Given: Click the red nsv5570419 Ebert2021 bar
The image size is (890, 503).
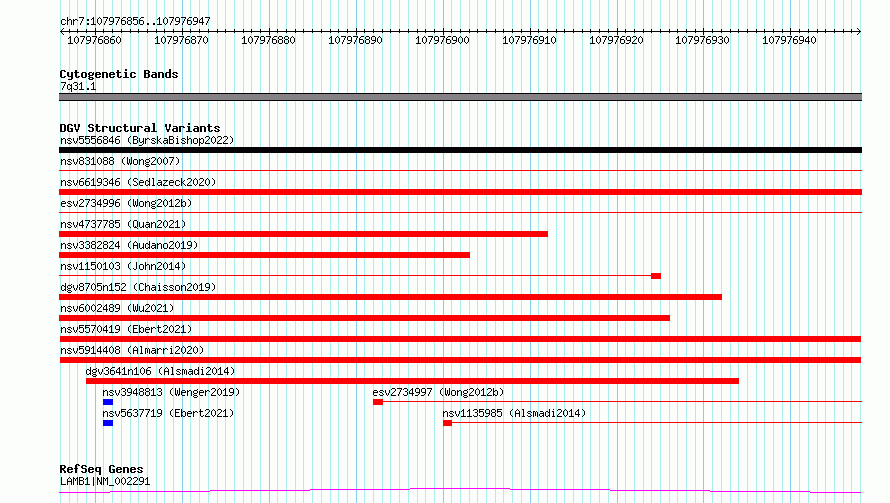Looking at the screenshot, I should coord(460,339).
